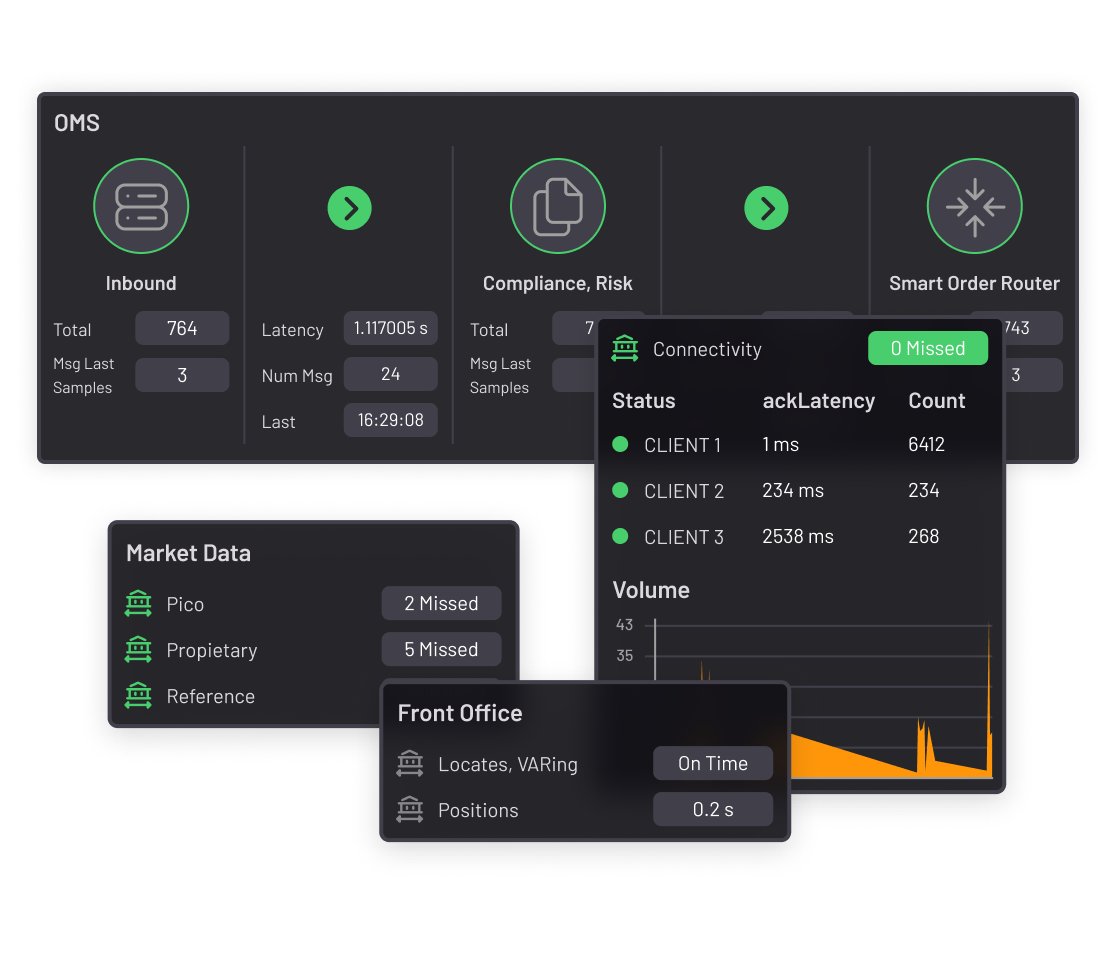This screenshot has height=960, width=1116.
Task: Click the On Time status badge
Action: click(x=713, y=764)
